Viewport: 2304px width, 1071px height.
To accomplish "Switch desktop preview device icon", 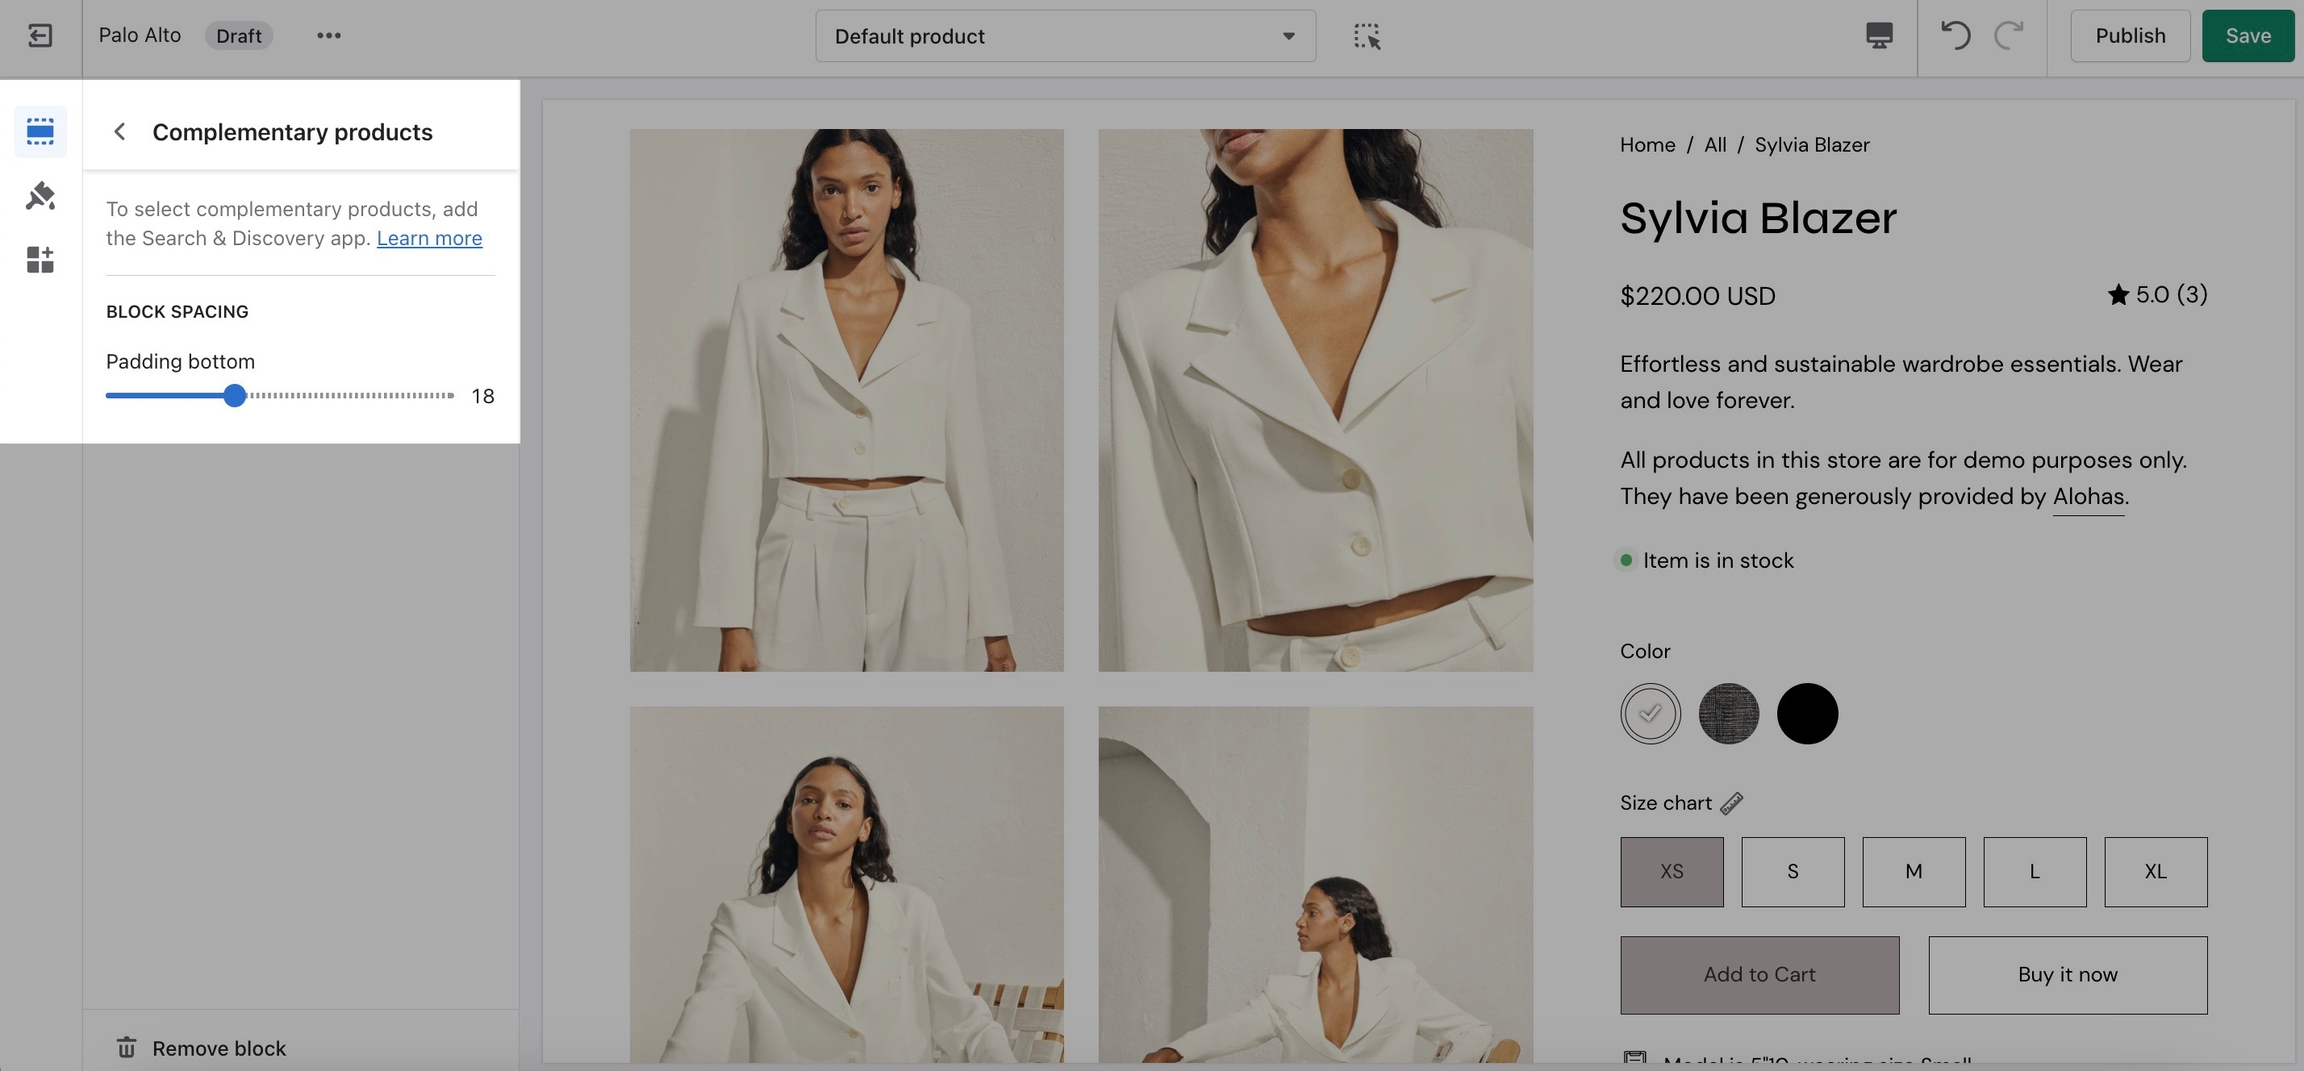I will [x=1879, y=36].
